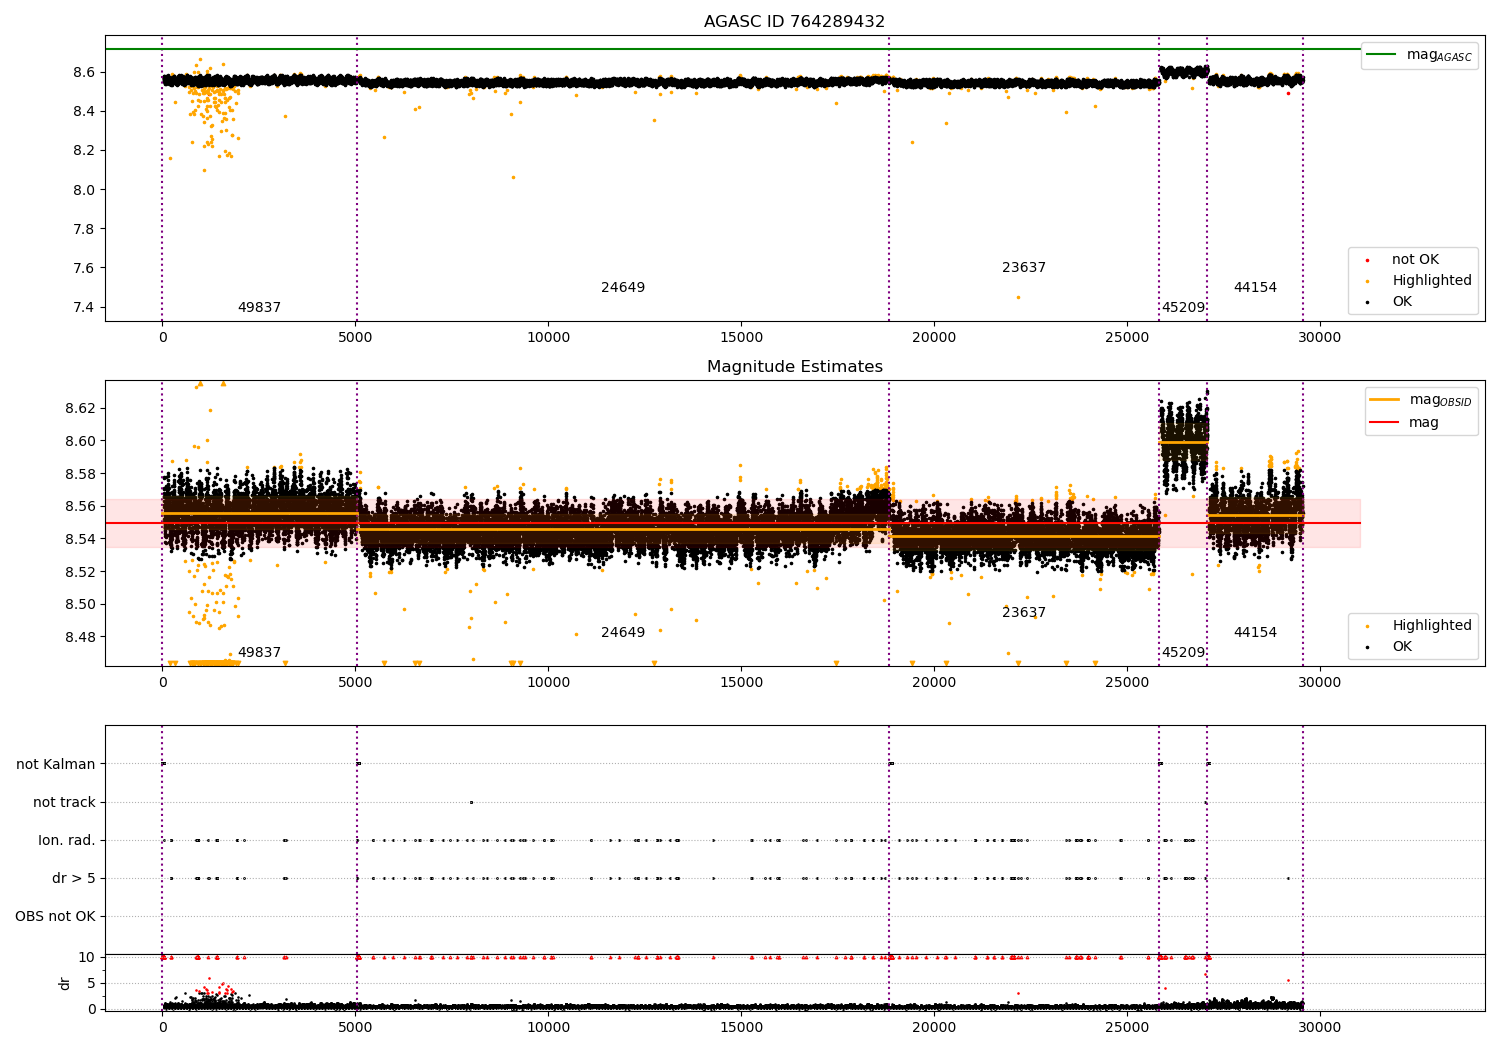
Task: Click the dr axis tick labeled 5
Action: (92, 984)
